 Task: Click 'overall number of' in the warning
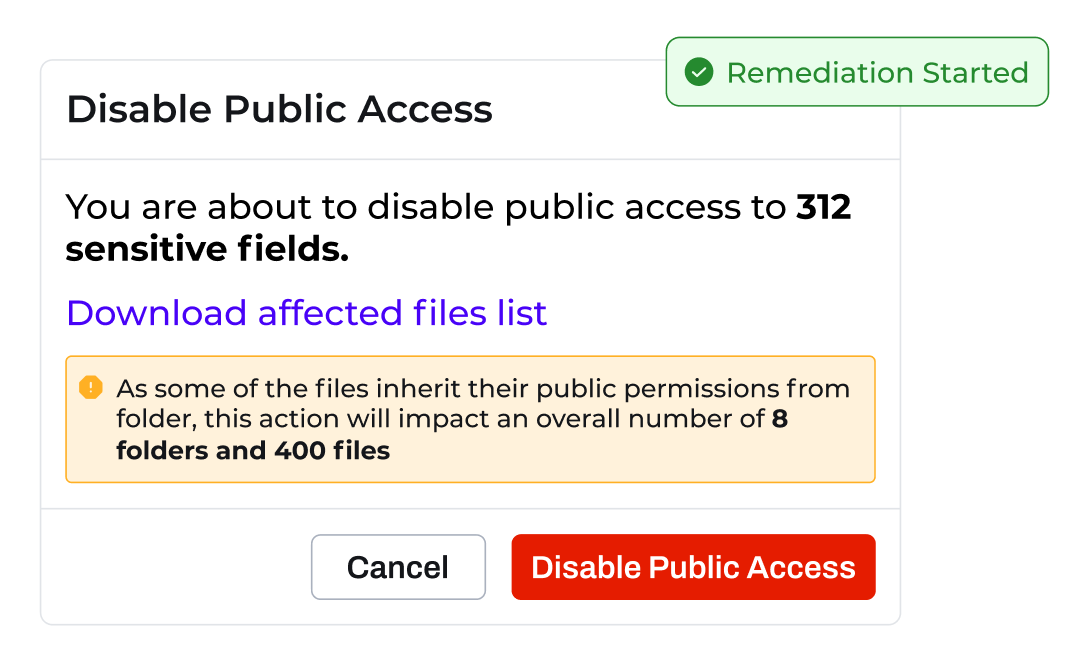(650, 419)
